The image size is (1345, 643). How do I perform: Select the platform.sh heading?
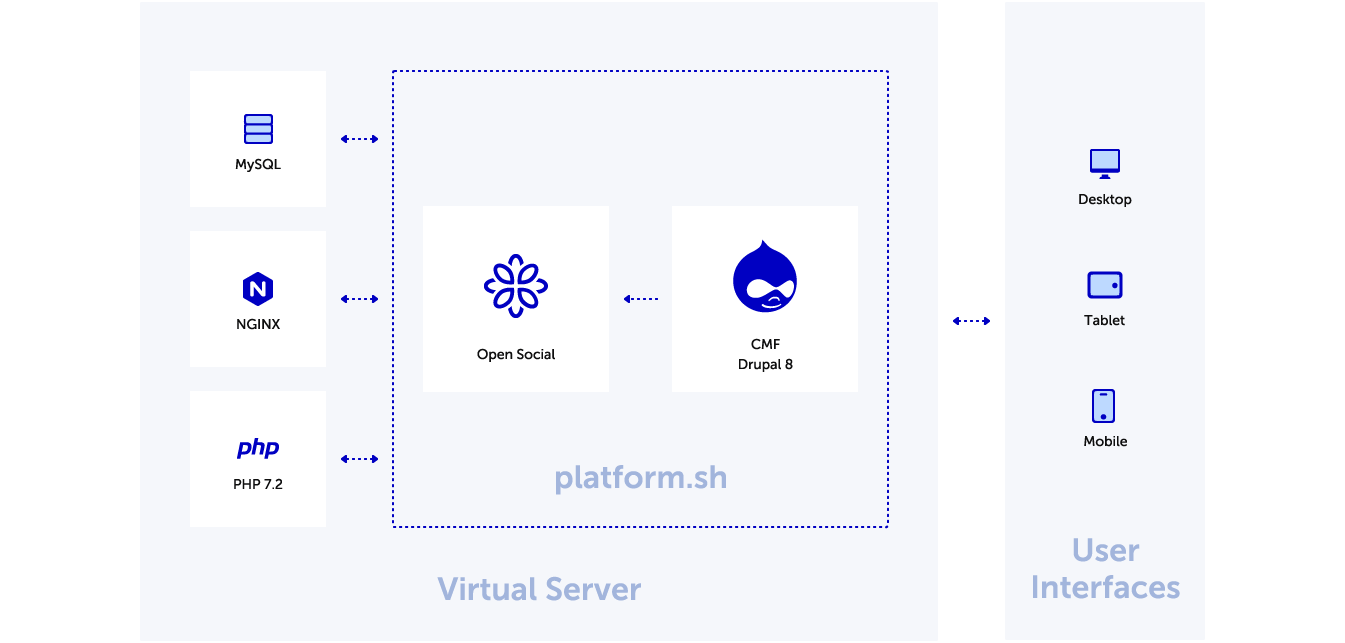click(641, 478)
